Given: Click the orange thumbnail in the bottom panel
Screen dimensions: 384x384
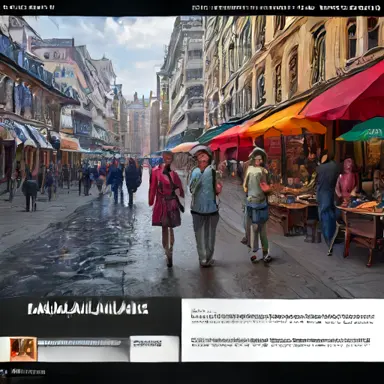Looking at the screenshot, I should point(23,349).
